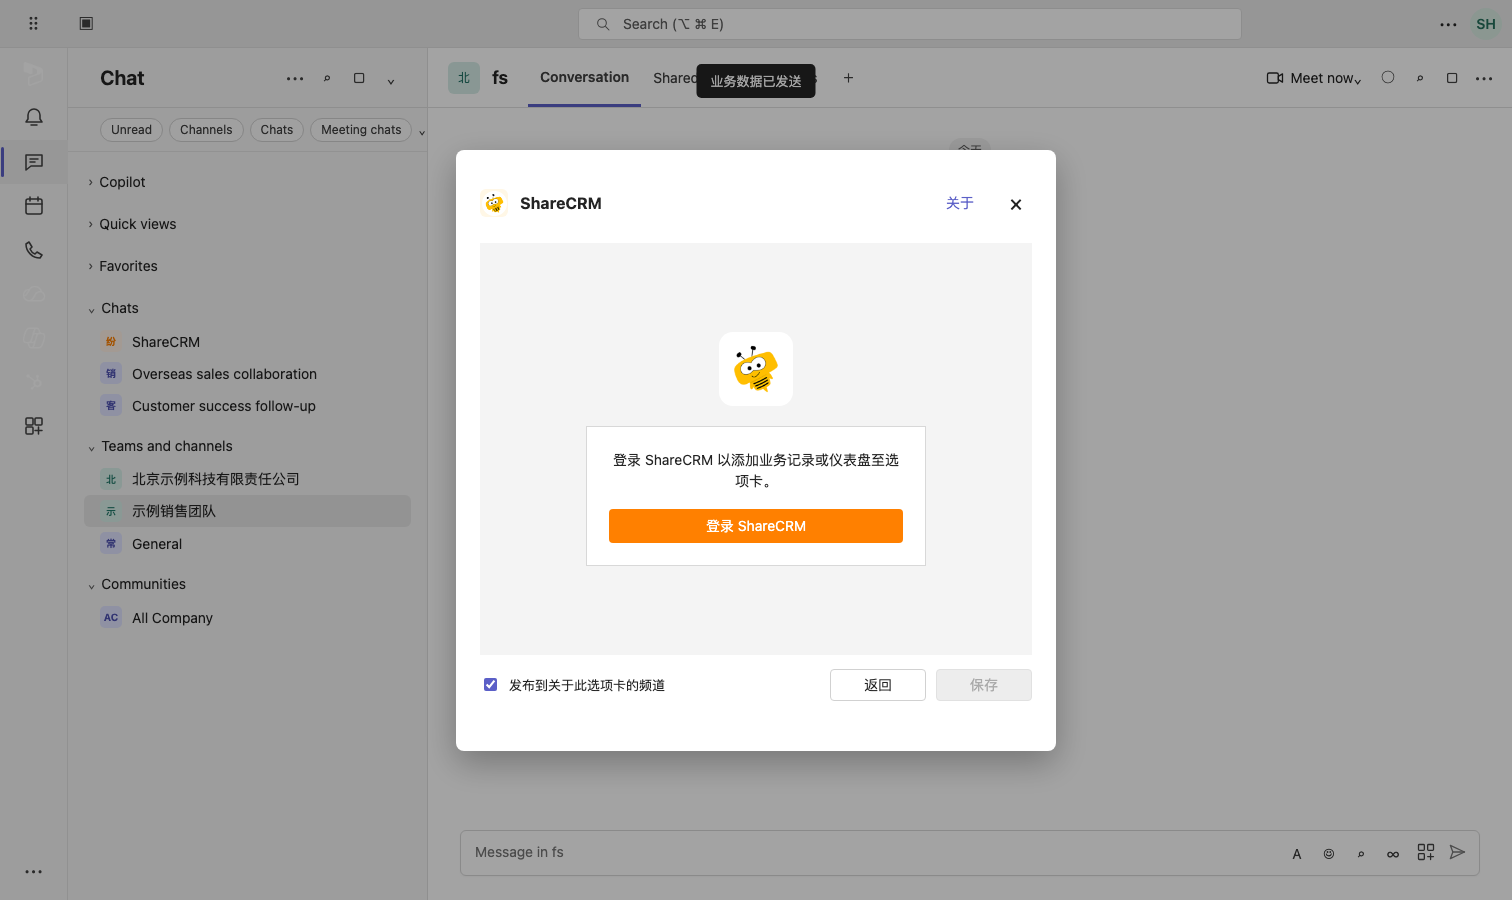Open Overseas sales collaboration chat
The image size is (1512, 900).
click(x=247, y=374)
